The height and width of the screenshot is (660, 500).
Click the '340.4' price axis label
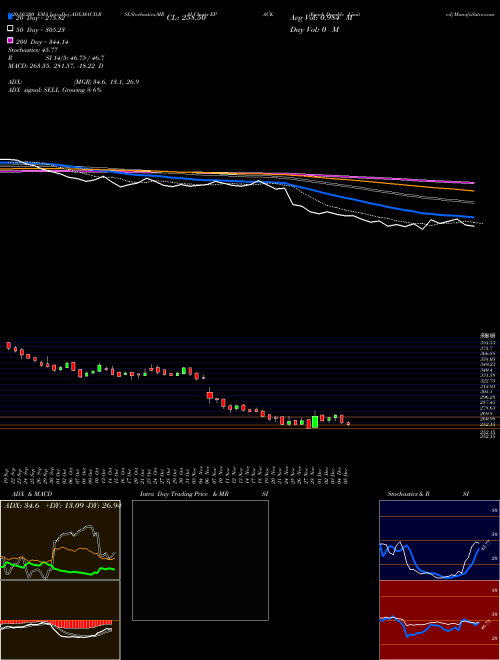point(488,370)
